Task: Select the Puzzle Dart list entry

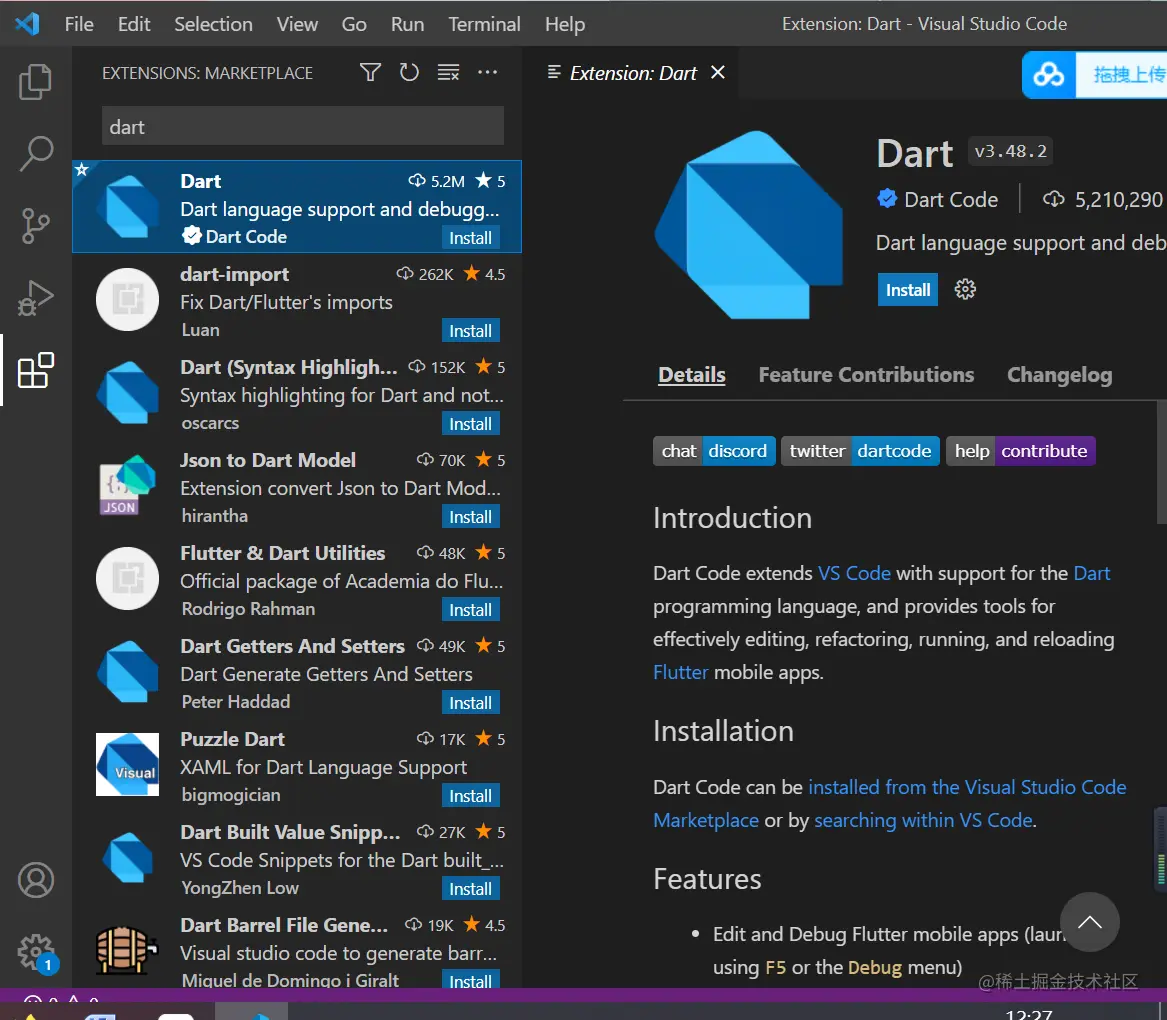Action: tap(297, 765)
